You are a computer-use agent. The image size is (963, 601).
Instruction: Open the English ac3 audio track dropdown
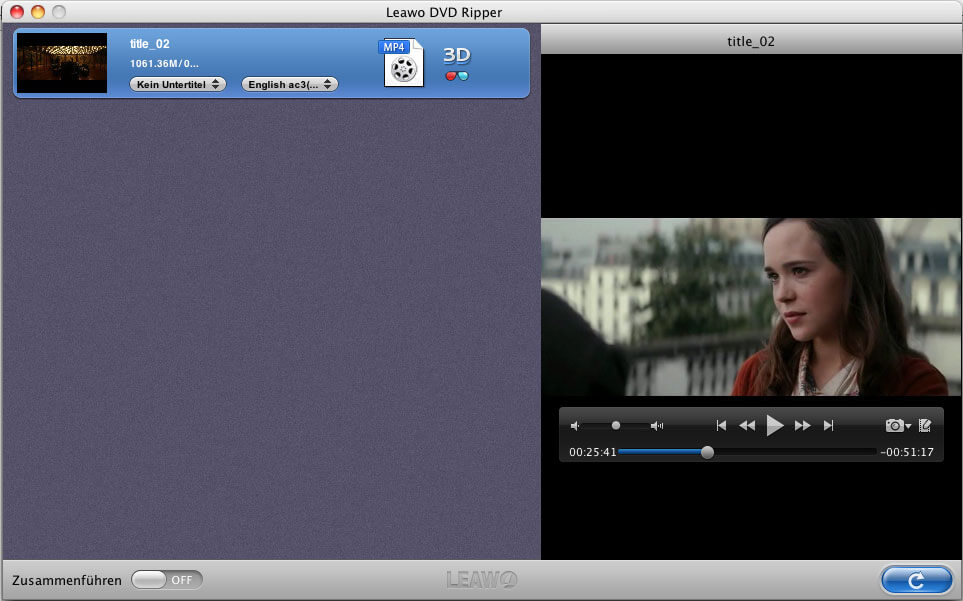pos(289,84)
